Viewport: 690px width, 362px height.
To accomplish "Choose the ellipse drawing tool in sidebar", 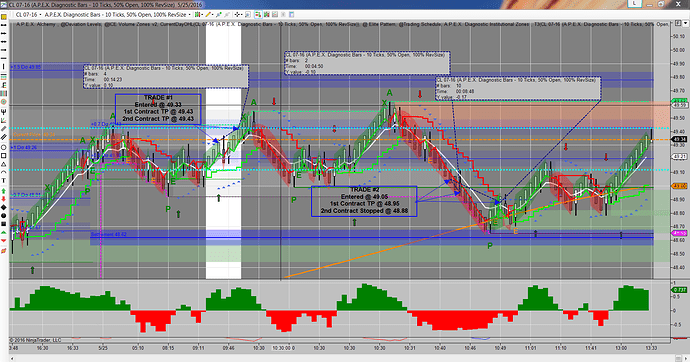I will coord(4,147).
